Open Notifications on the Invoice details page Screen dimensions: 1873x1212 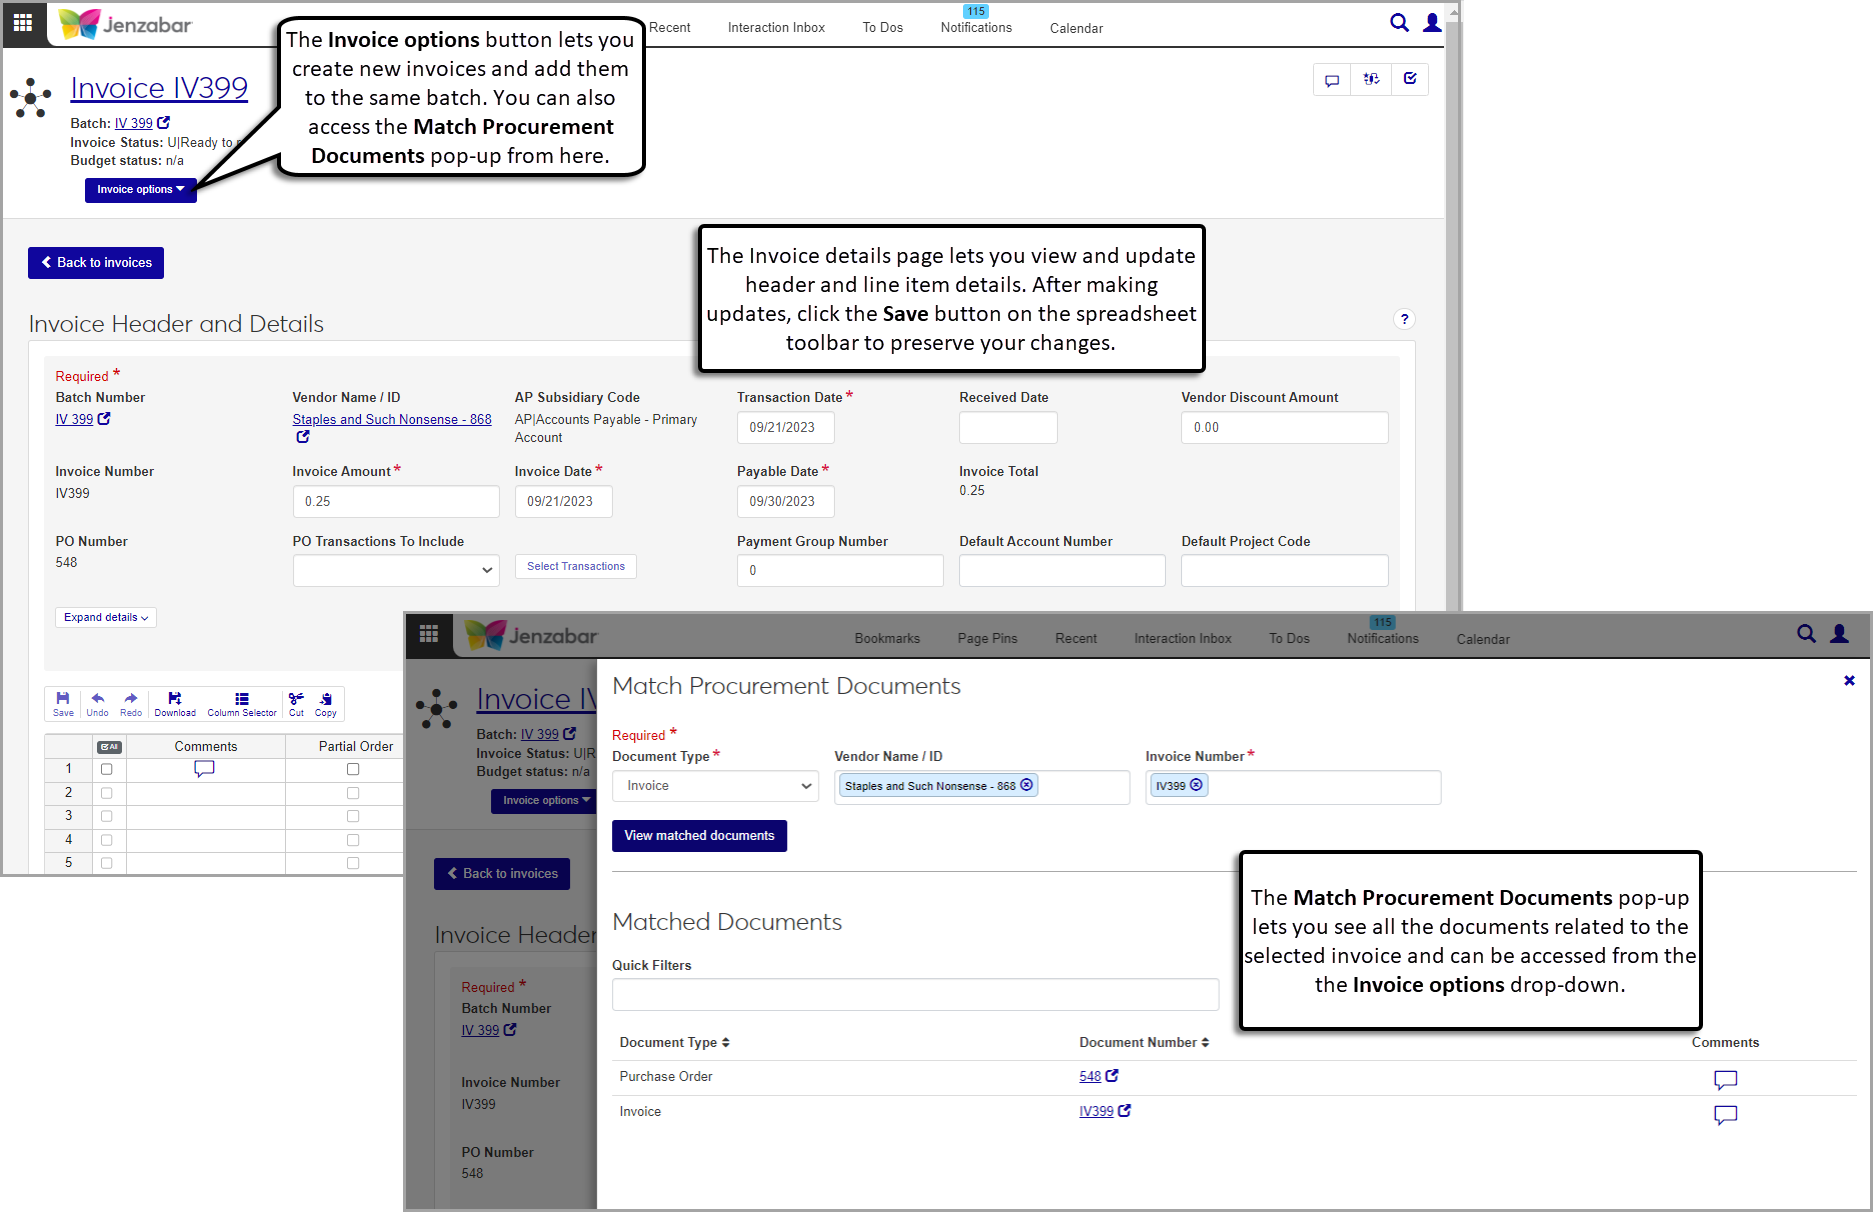976,28
